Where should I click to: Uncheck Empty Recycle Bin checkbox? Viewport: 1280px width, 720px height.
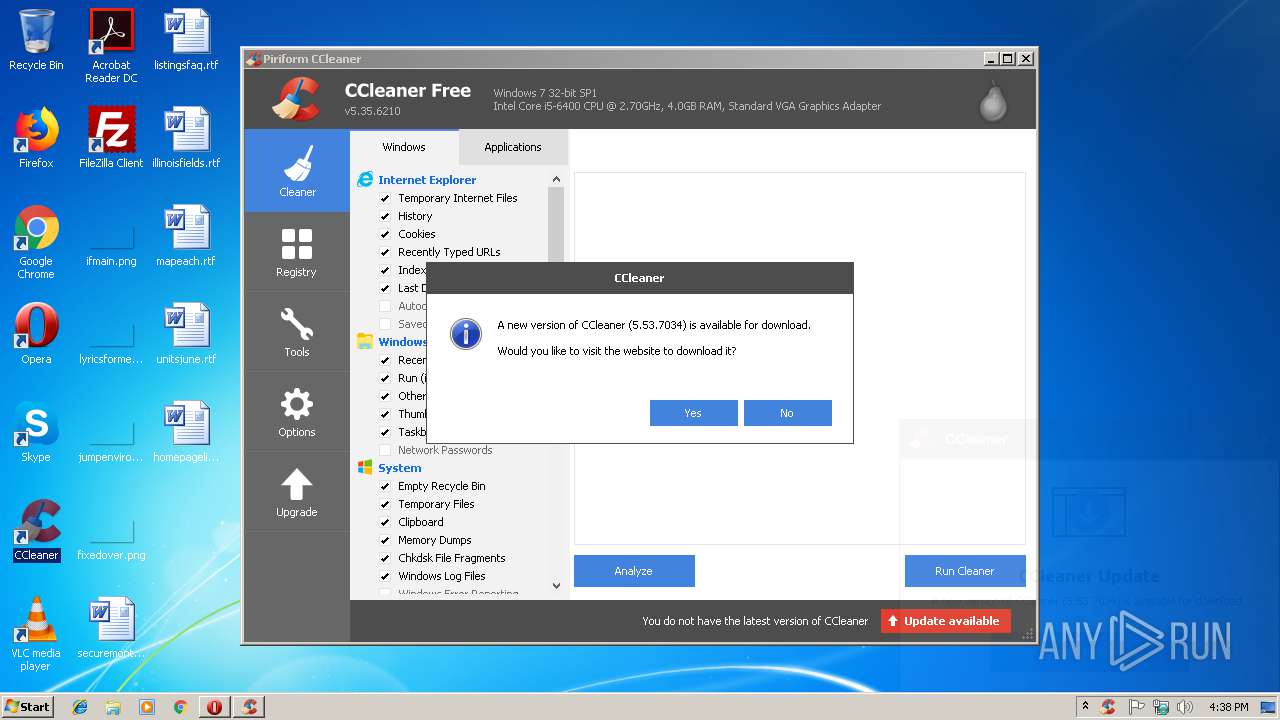click(385, 486)
